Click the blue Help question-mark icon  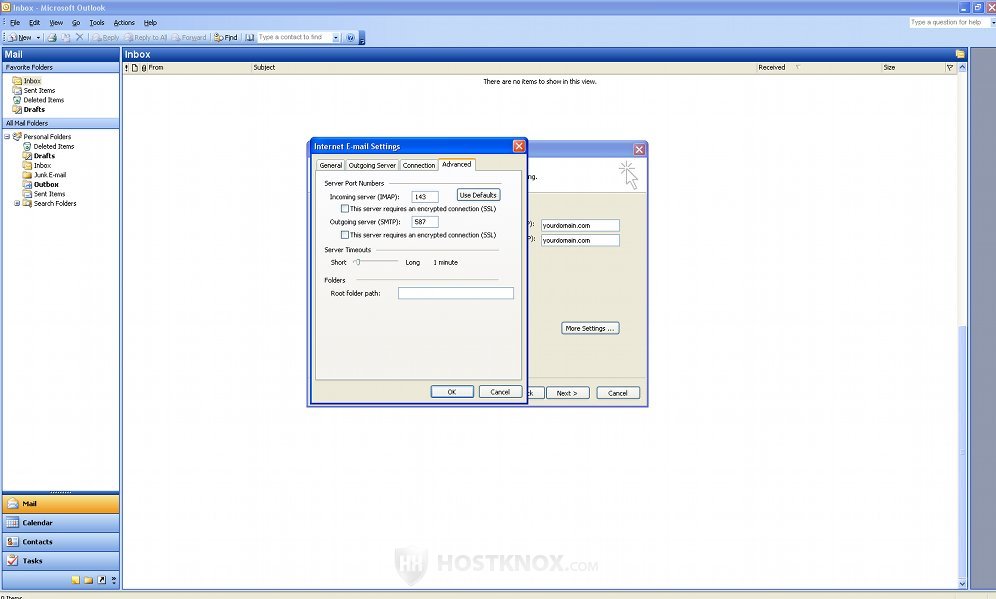[350, 37]
